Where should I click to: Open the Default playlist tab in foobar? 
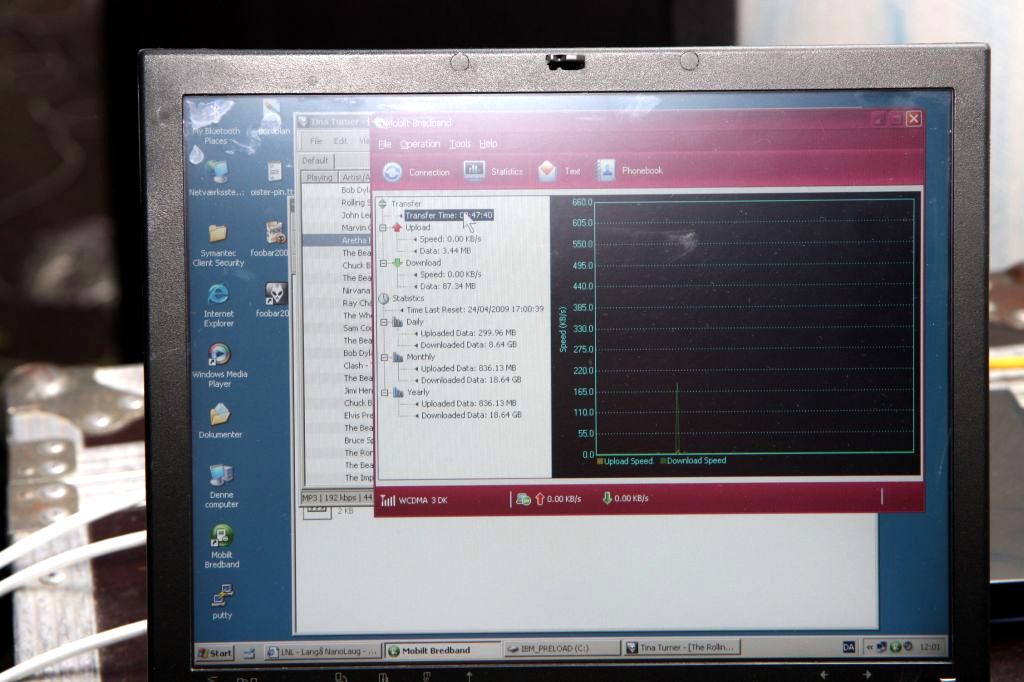316,161
